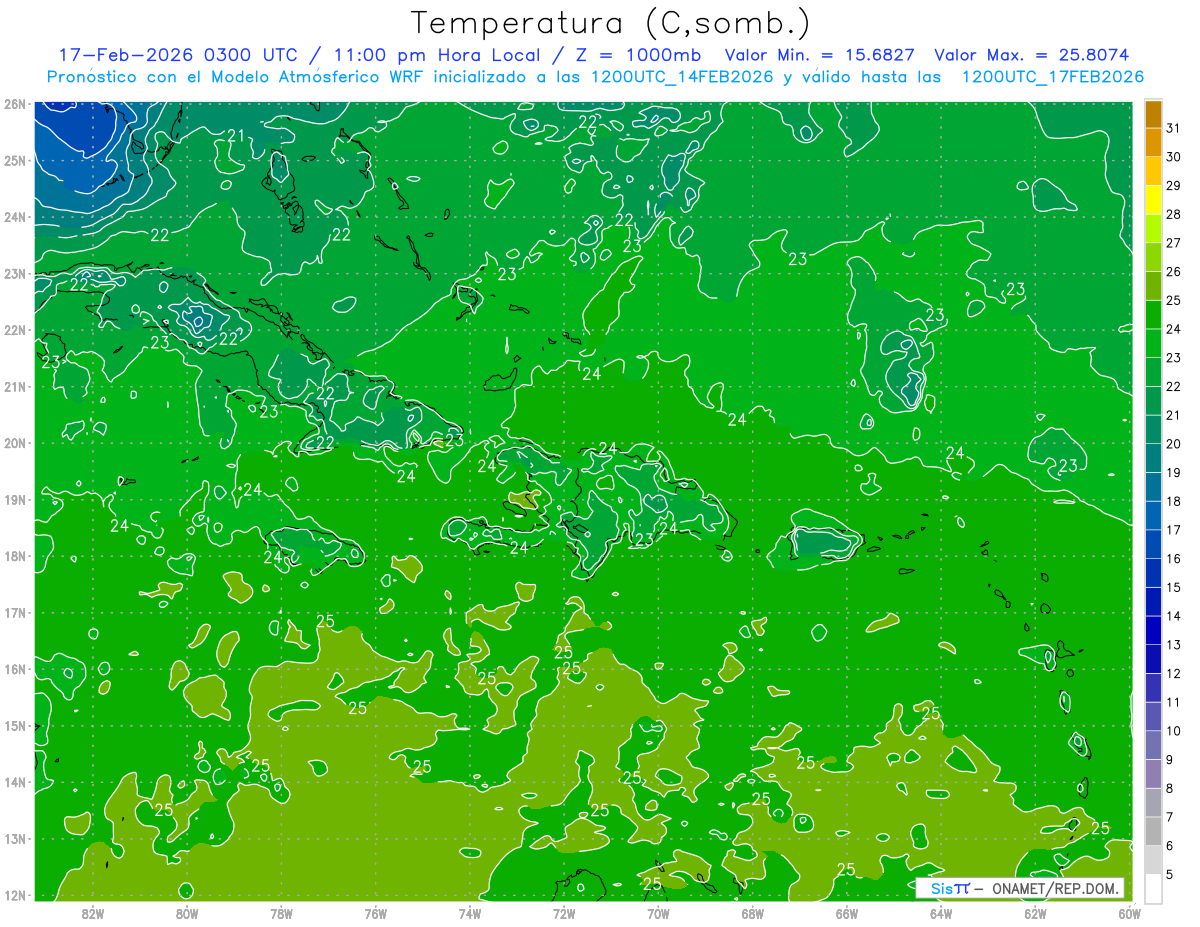Image resolution: width=1200 pixels, height=927 pixels.
Task: Click the lime colorbar swatch between 27 and 28
Action: [1153, 228]
